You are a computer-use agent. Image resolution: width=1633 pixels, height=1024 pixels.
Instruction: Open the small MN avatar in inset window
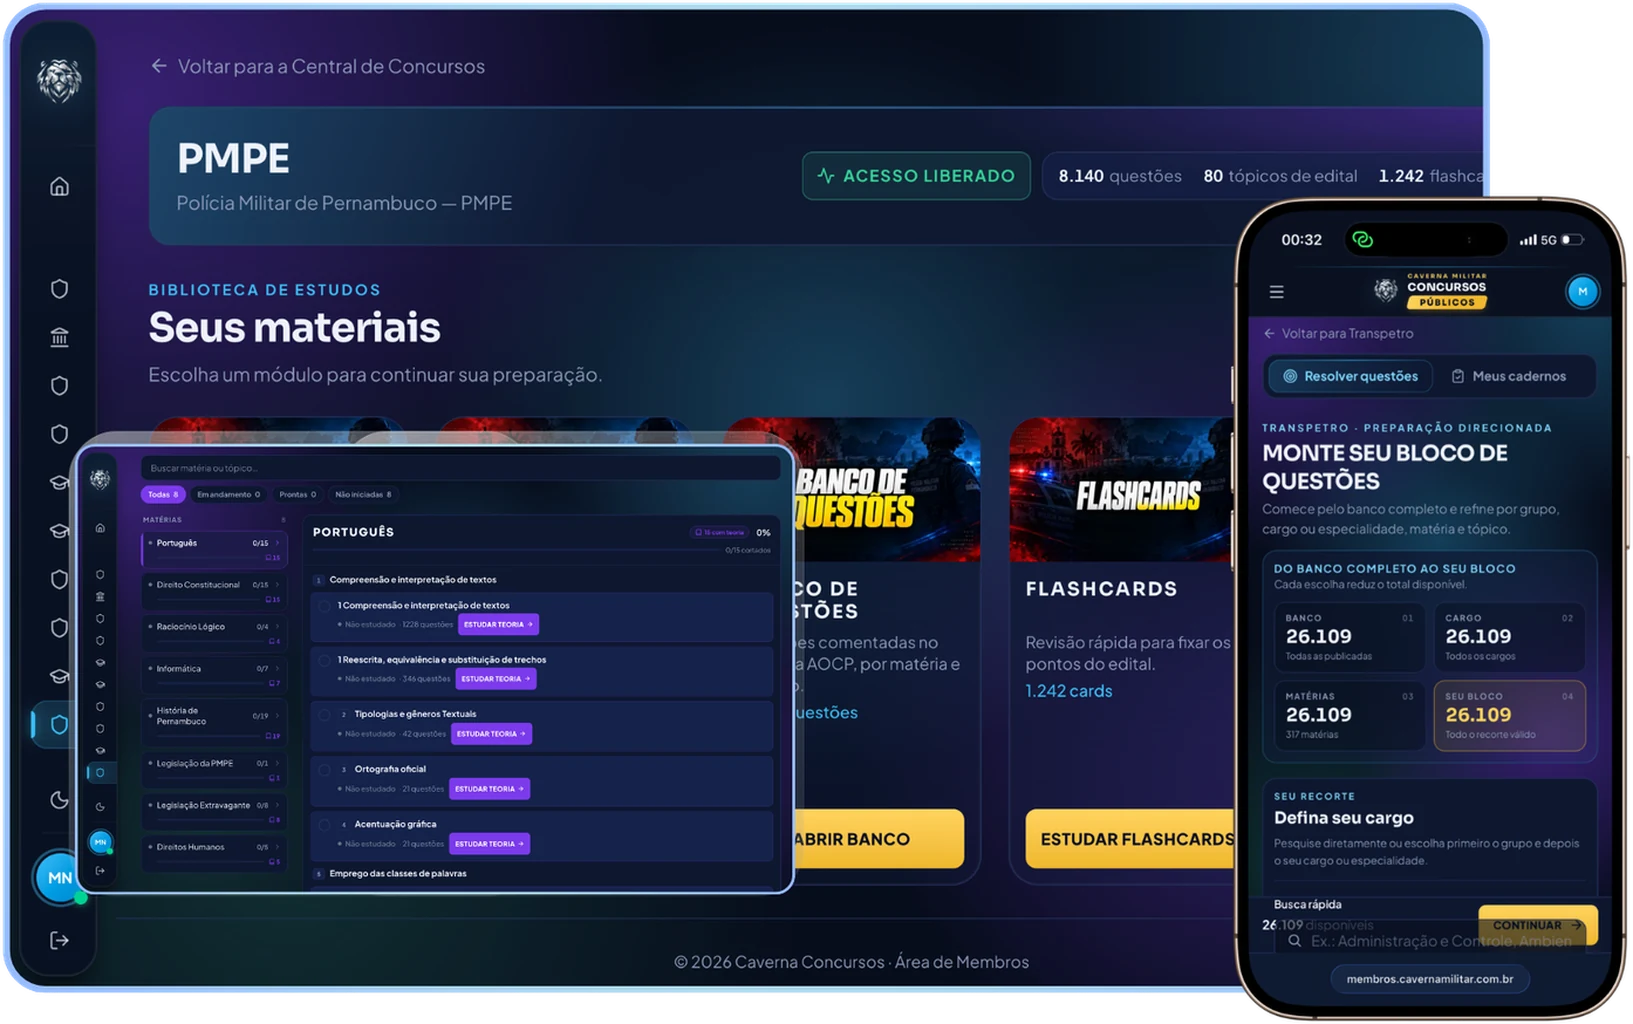[x=100, y=842]
